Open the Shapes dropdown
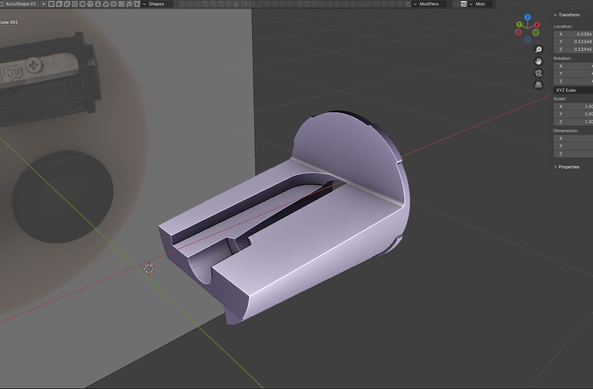 pyautogui.click(x=157, y=4)
